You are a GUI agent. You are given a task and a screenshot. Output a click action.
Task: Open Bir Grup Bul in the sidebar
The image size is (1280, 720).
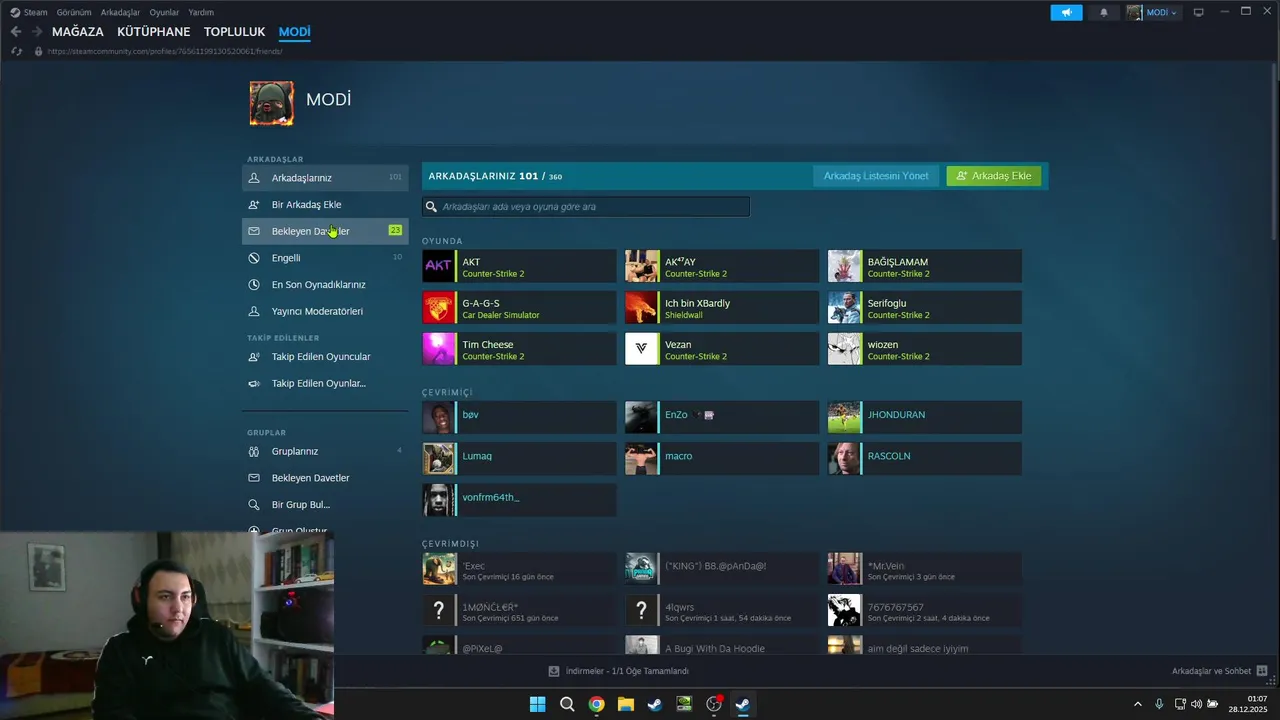click(325, 505)
